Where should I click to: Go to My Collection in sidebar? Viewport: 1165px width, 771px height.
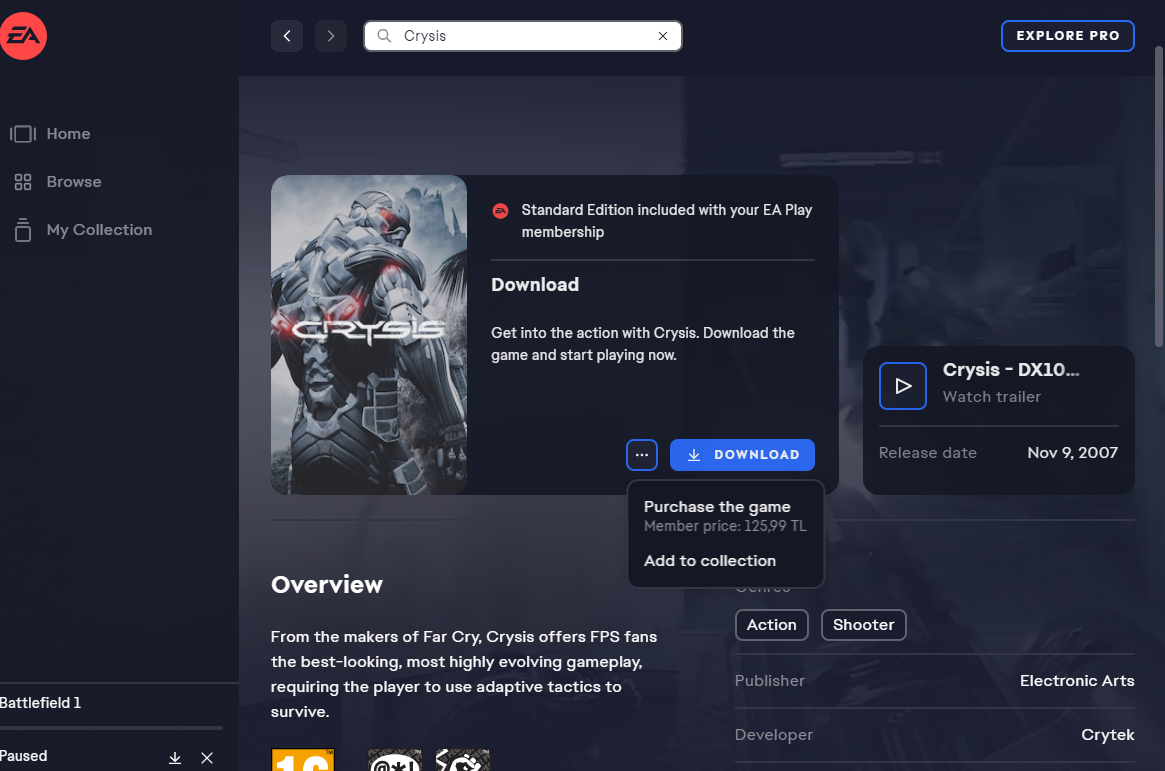coord(99,230)
